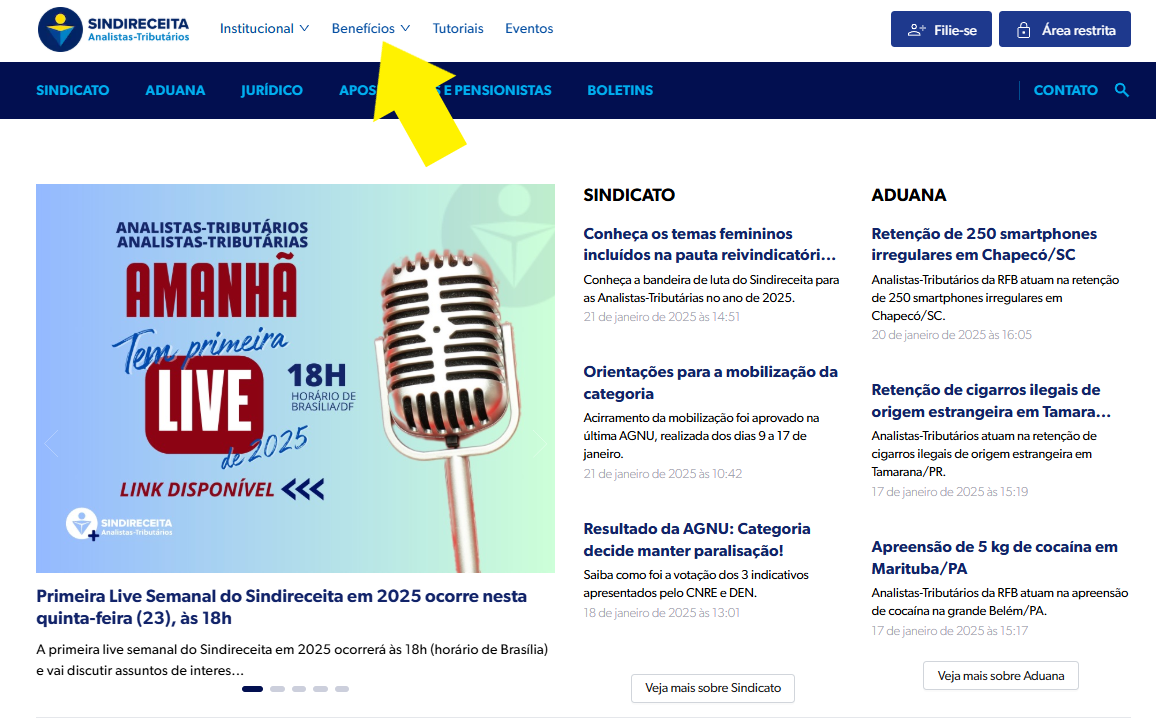The width and height of the screenshot is (1156, 722).
Task: Open the Área restrita login button
Action: point(1065,30)
